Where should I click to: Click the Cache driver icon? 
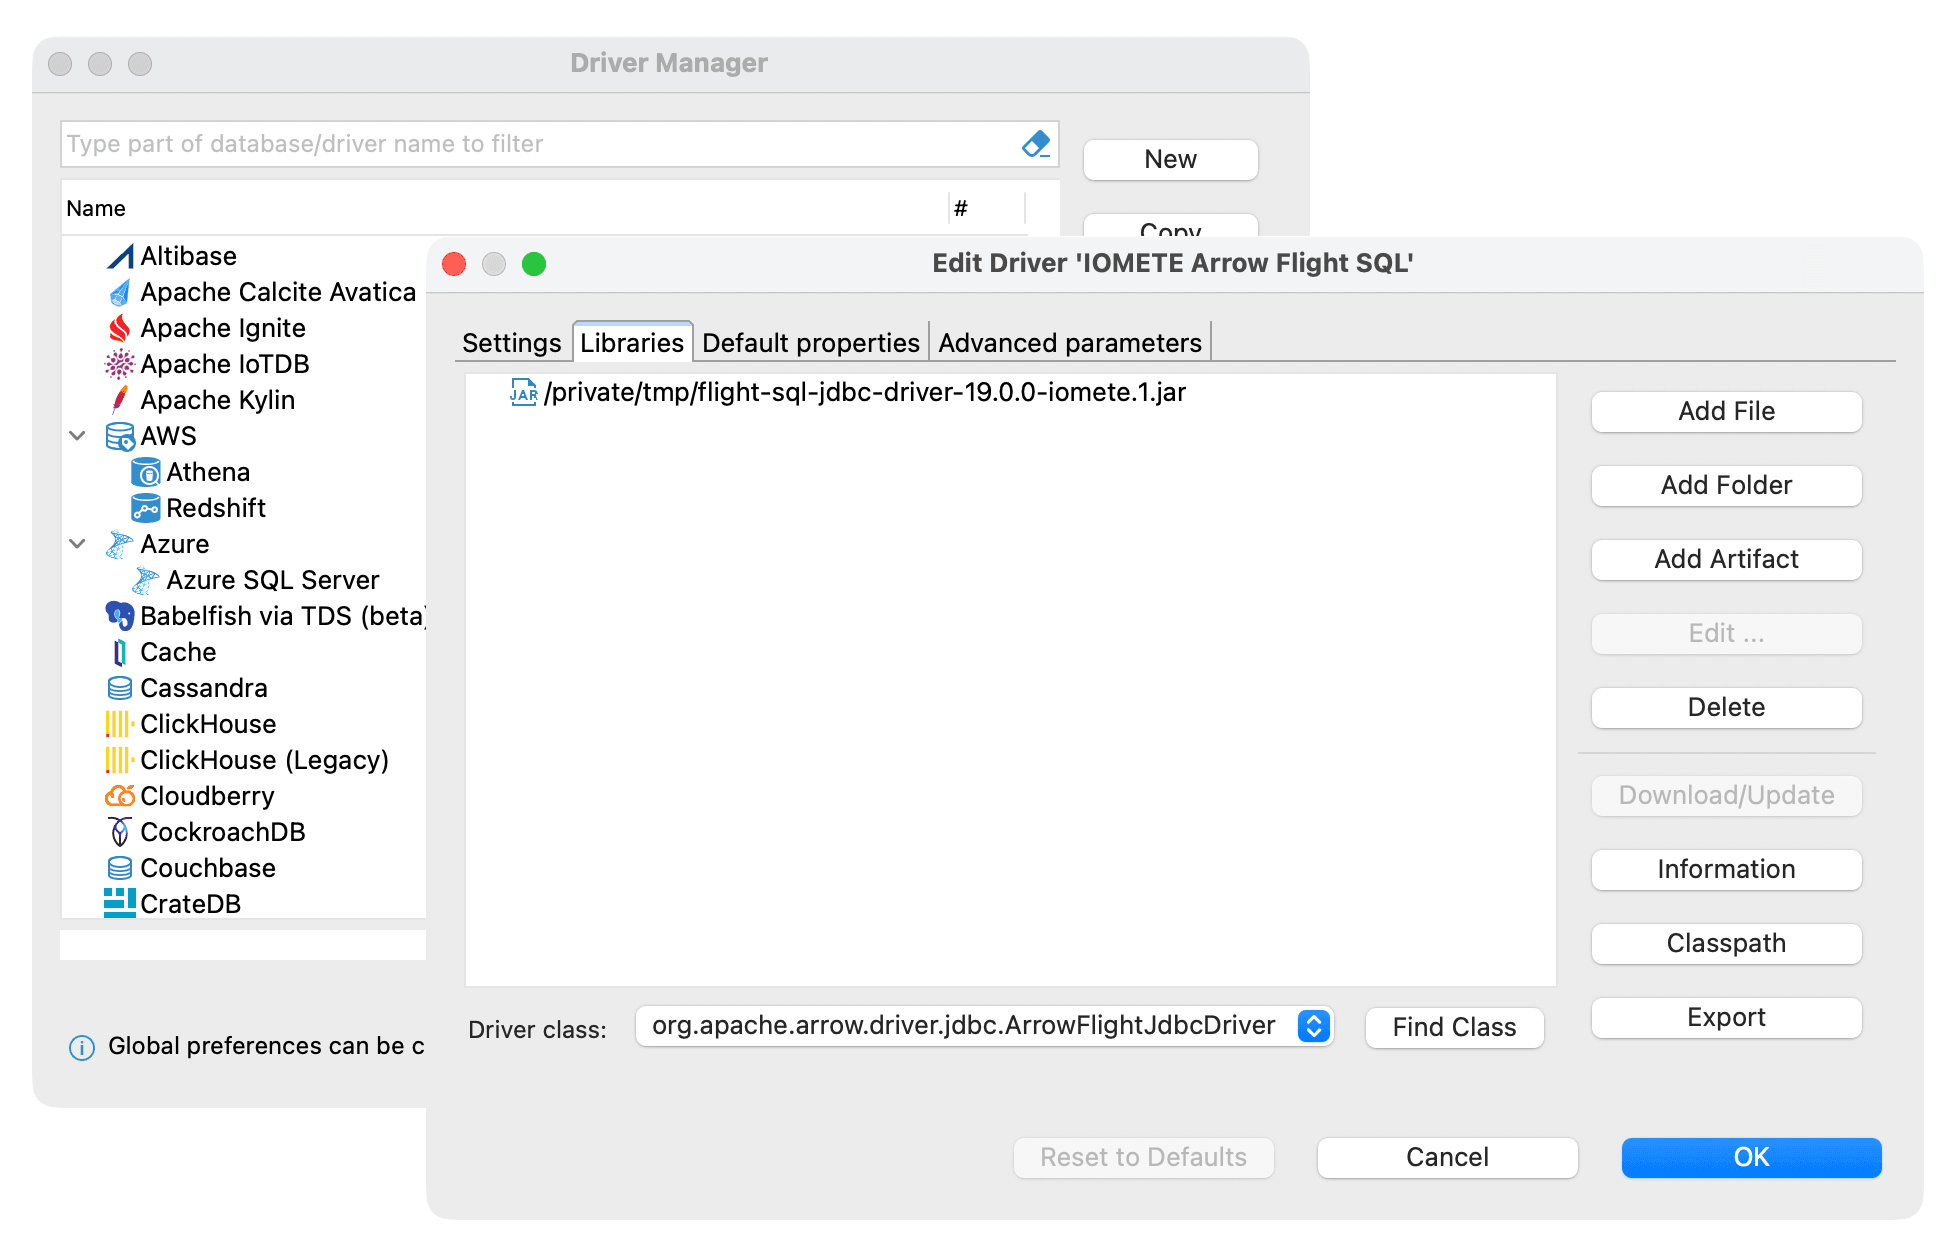click(120, 653)
